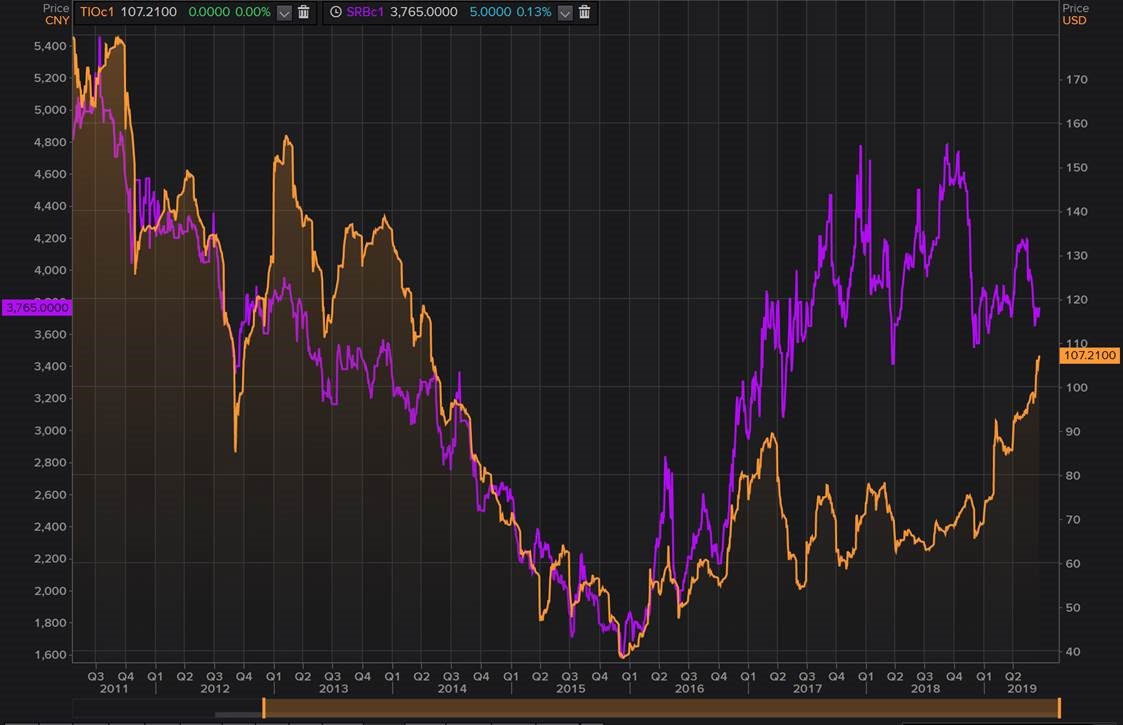Click the orange time range bar body

click(660, 709)
